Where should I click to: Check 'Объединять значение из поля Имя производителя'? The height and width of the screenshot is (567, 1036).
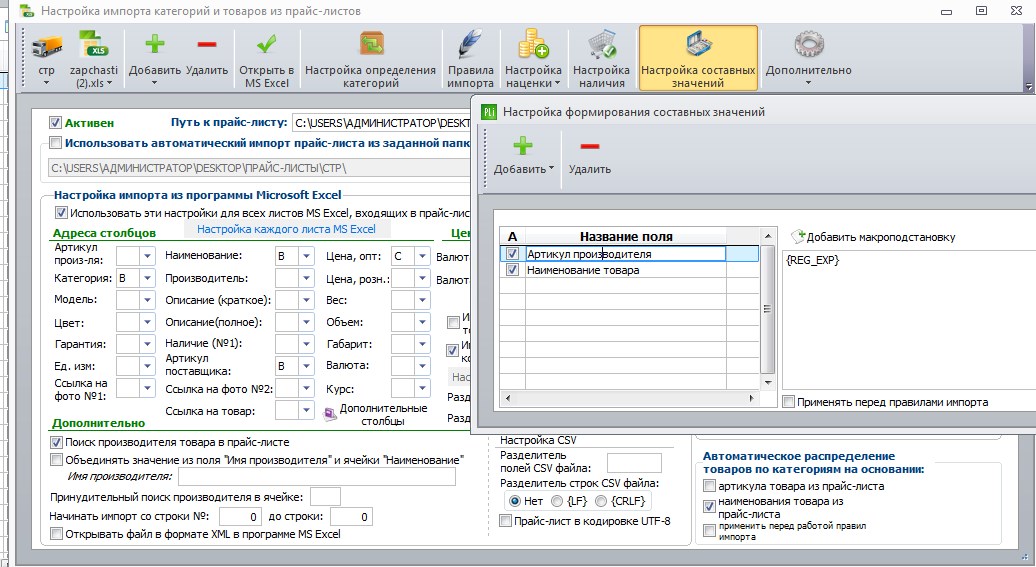click(x=56, y=460)
